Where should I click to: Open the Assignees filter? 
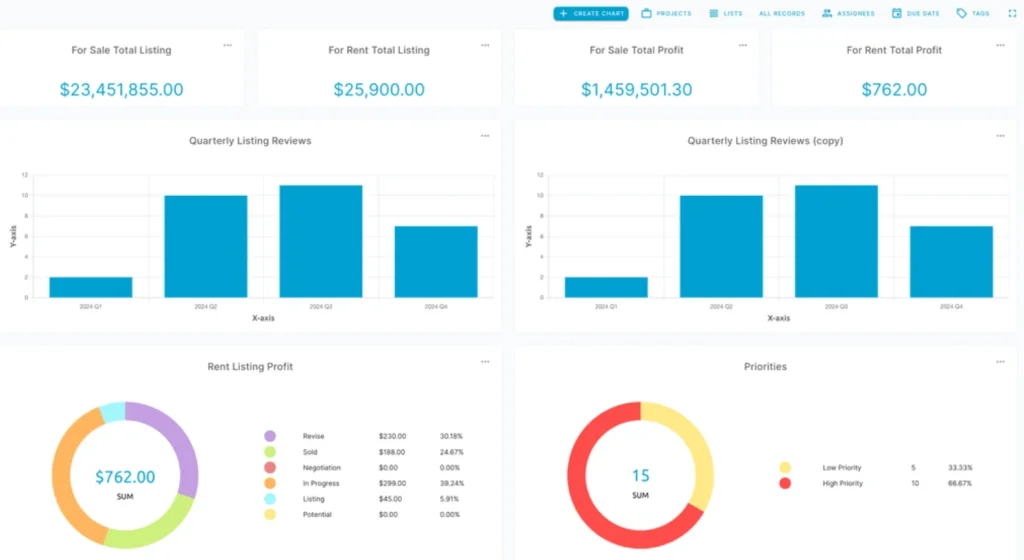(848, 14)
